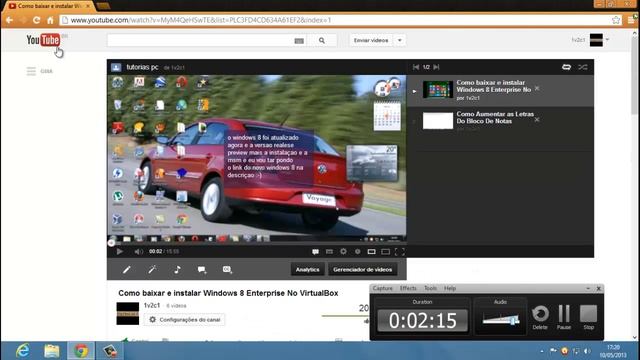Skip to next playlist video
Image resolution: width=640 pixels, height=360 pixels.
(436, 67)
